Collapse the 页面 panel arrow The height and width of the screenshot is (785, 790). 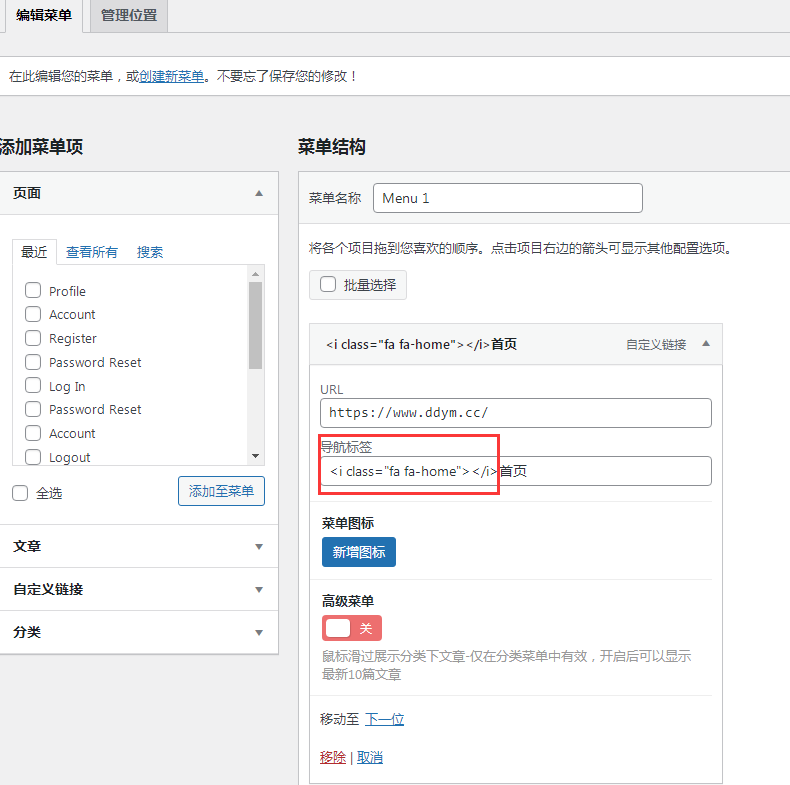[x=259, y=193]
